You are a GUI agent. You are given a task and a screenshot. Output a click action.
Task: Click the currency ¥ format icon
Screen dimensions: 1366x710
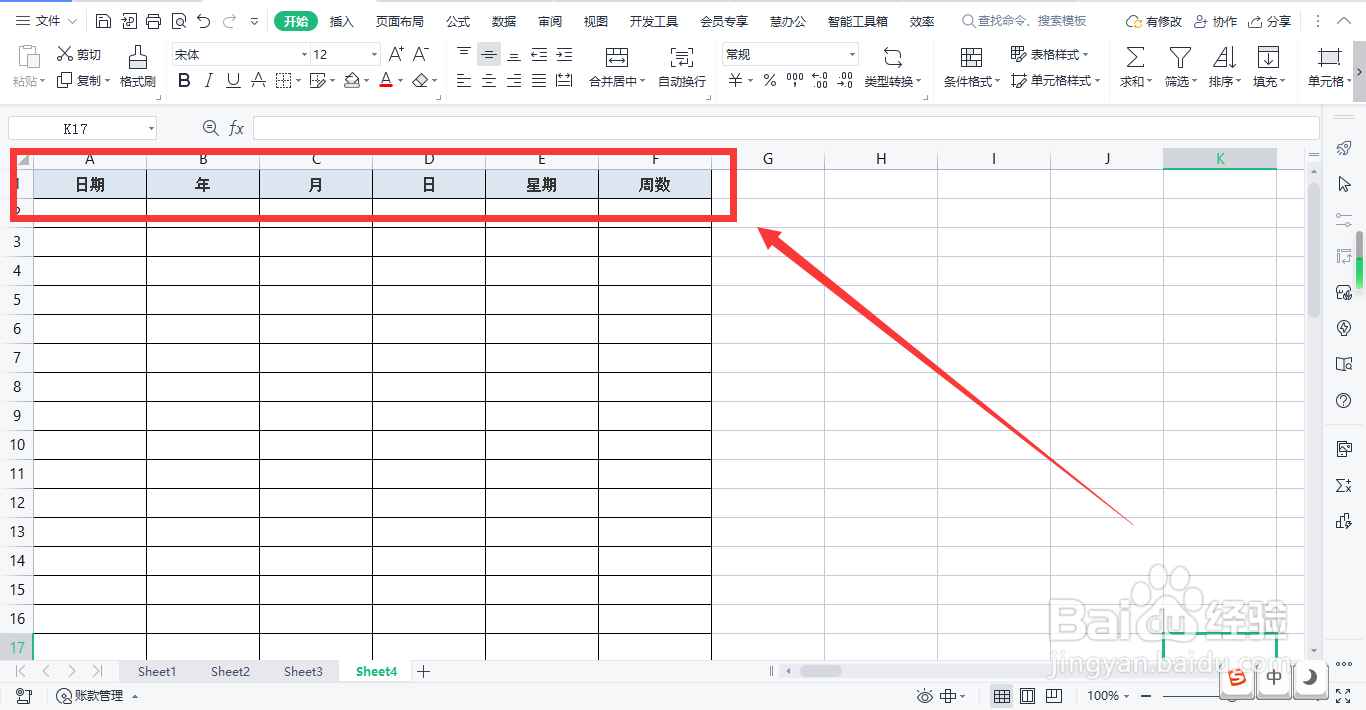pyautogui.click(x=736, y=81)
